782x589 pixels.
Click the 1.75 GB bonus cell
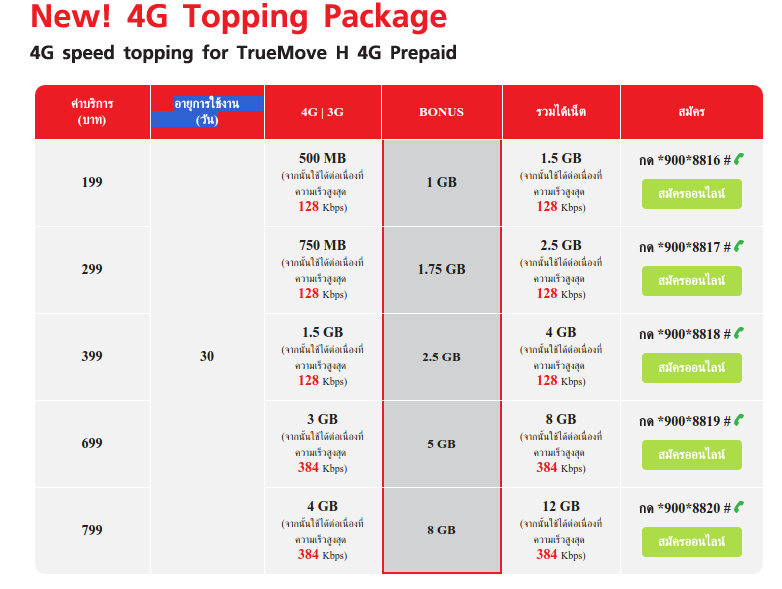pyautogui.click(x=441, y=269)
